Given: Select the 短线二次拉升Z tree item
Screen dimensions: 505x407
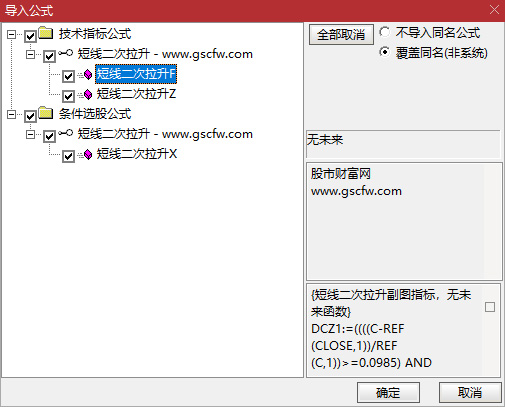Looking at the screenshot, I should pyautogui.click(x=136, y=94).
